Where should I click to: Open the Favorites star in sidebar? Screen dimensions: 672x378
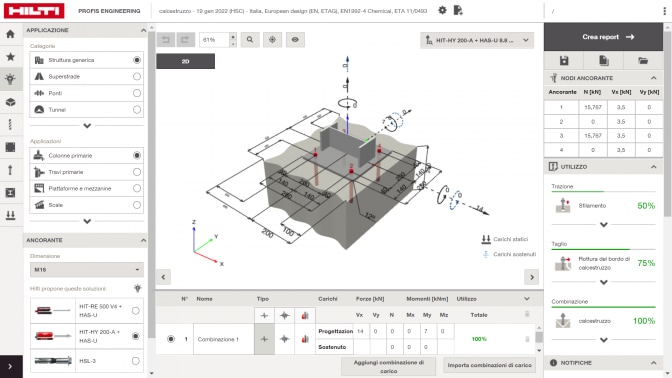(11, 57)
